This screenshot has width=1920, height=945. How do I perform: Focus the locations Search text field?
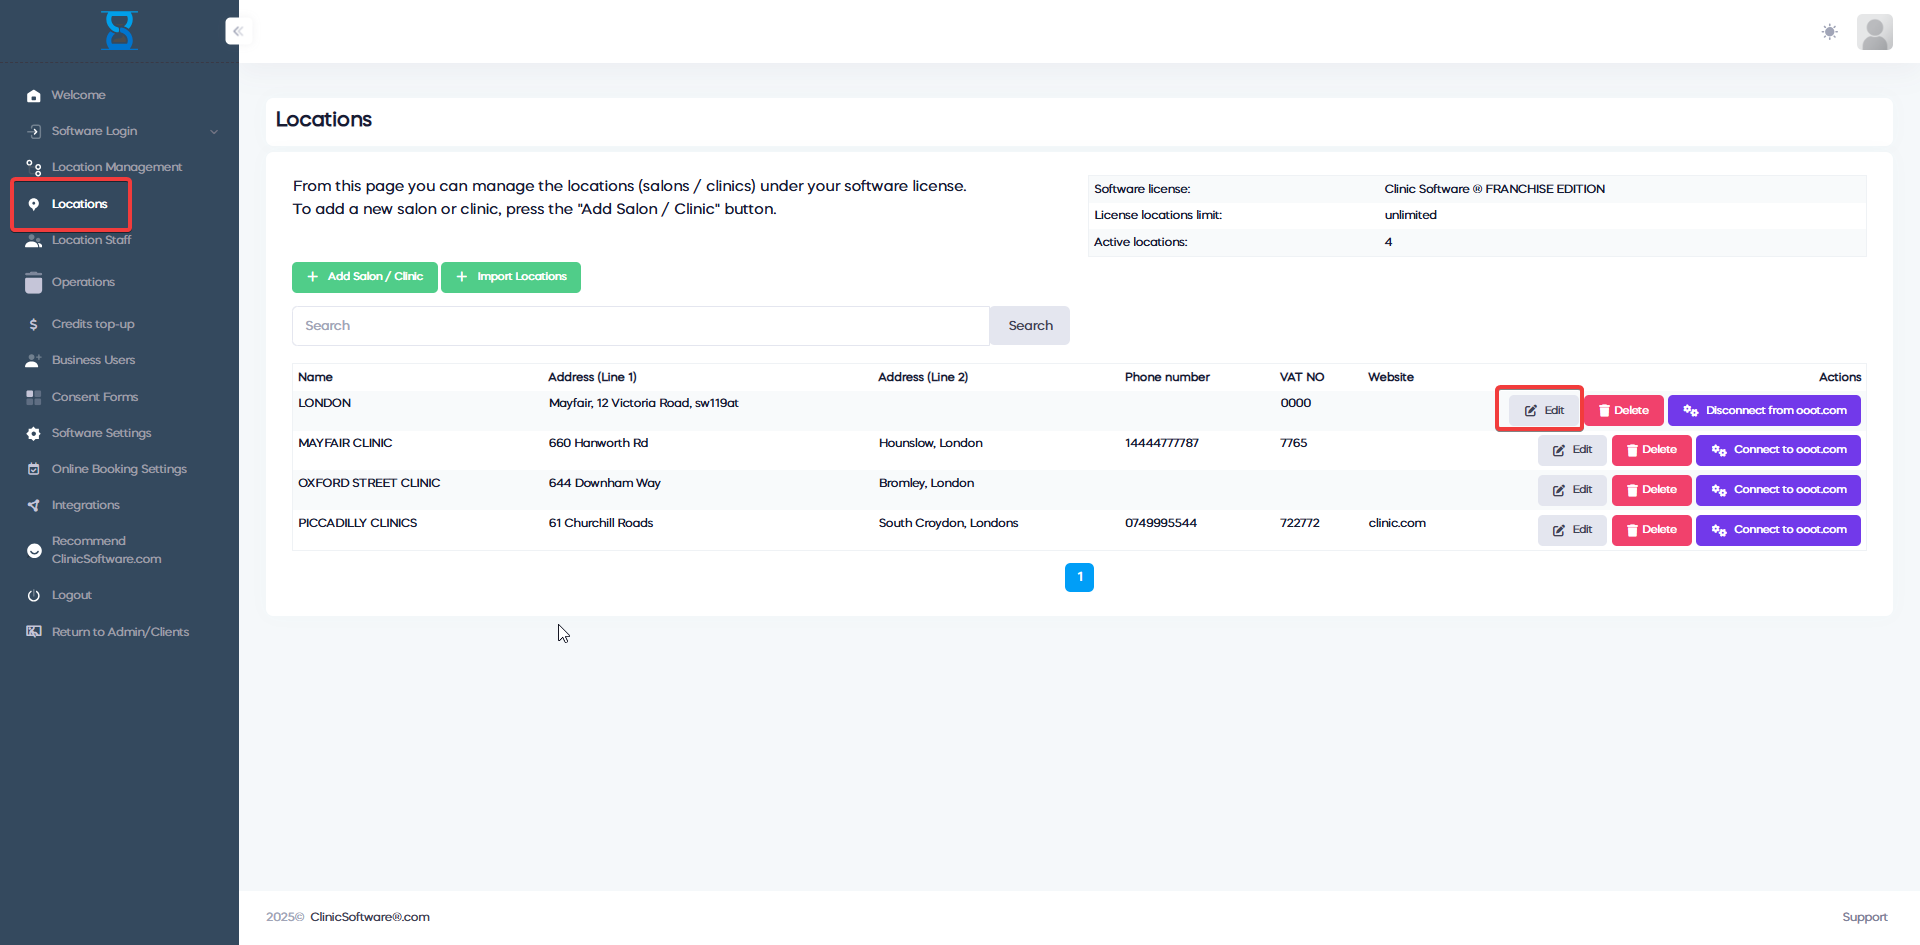tap(640, 326)
